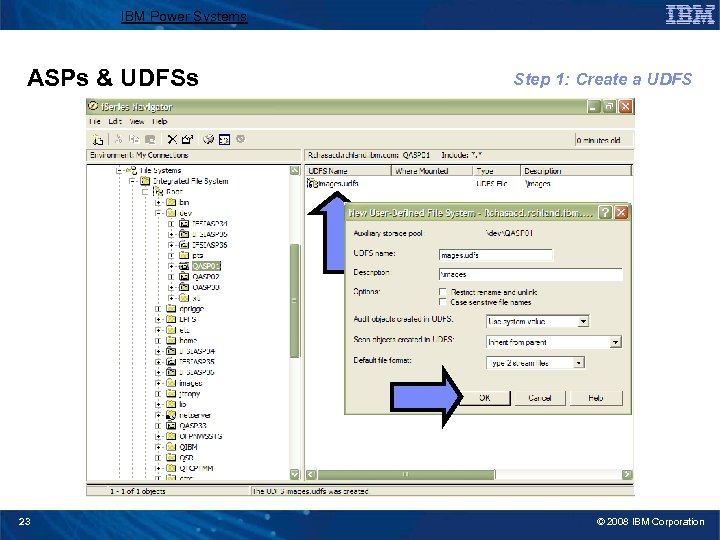
Task: Open the View menu
Action: tap(137, 121)
